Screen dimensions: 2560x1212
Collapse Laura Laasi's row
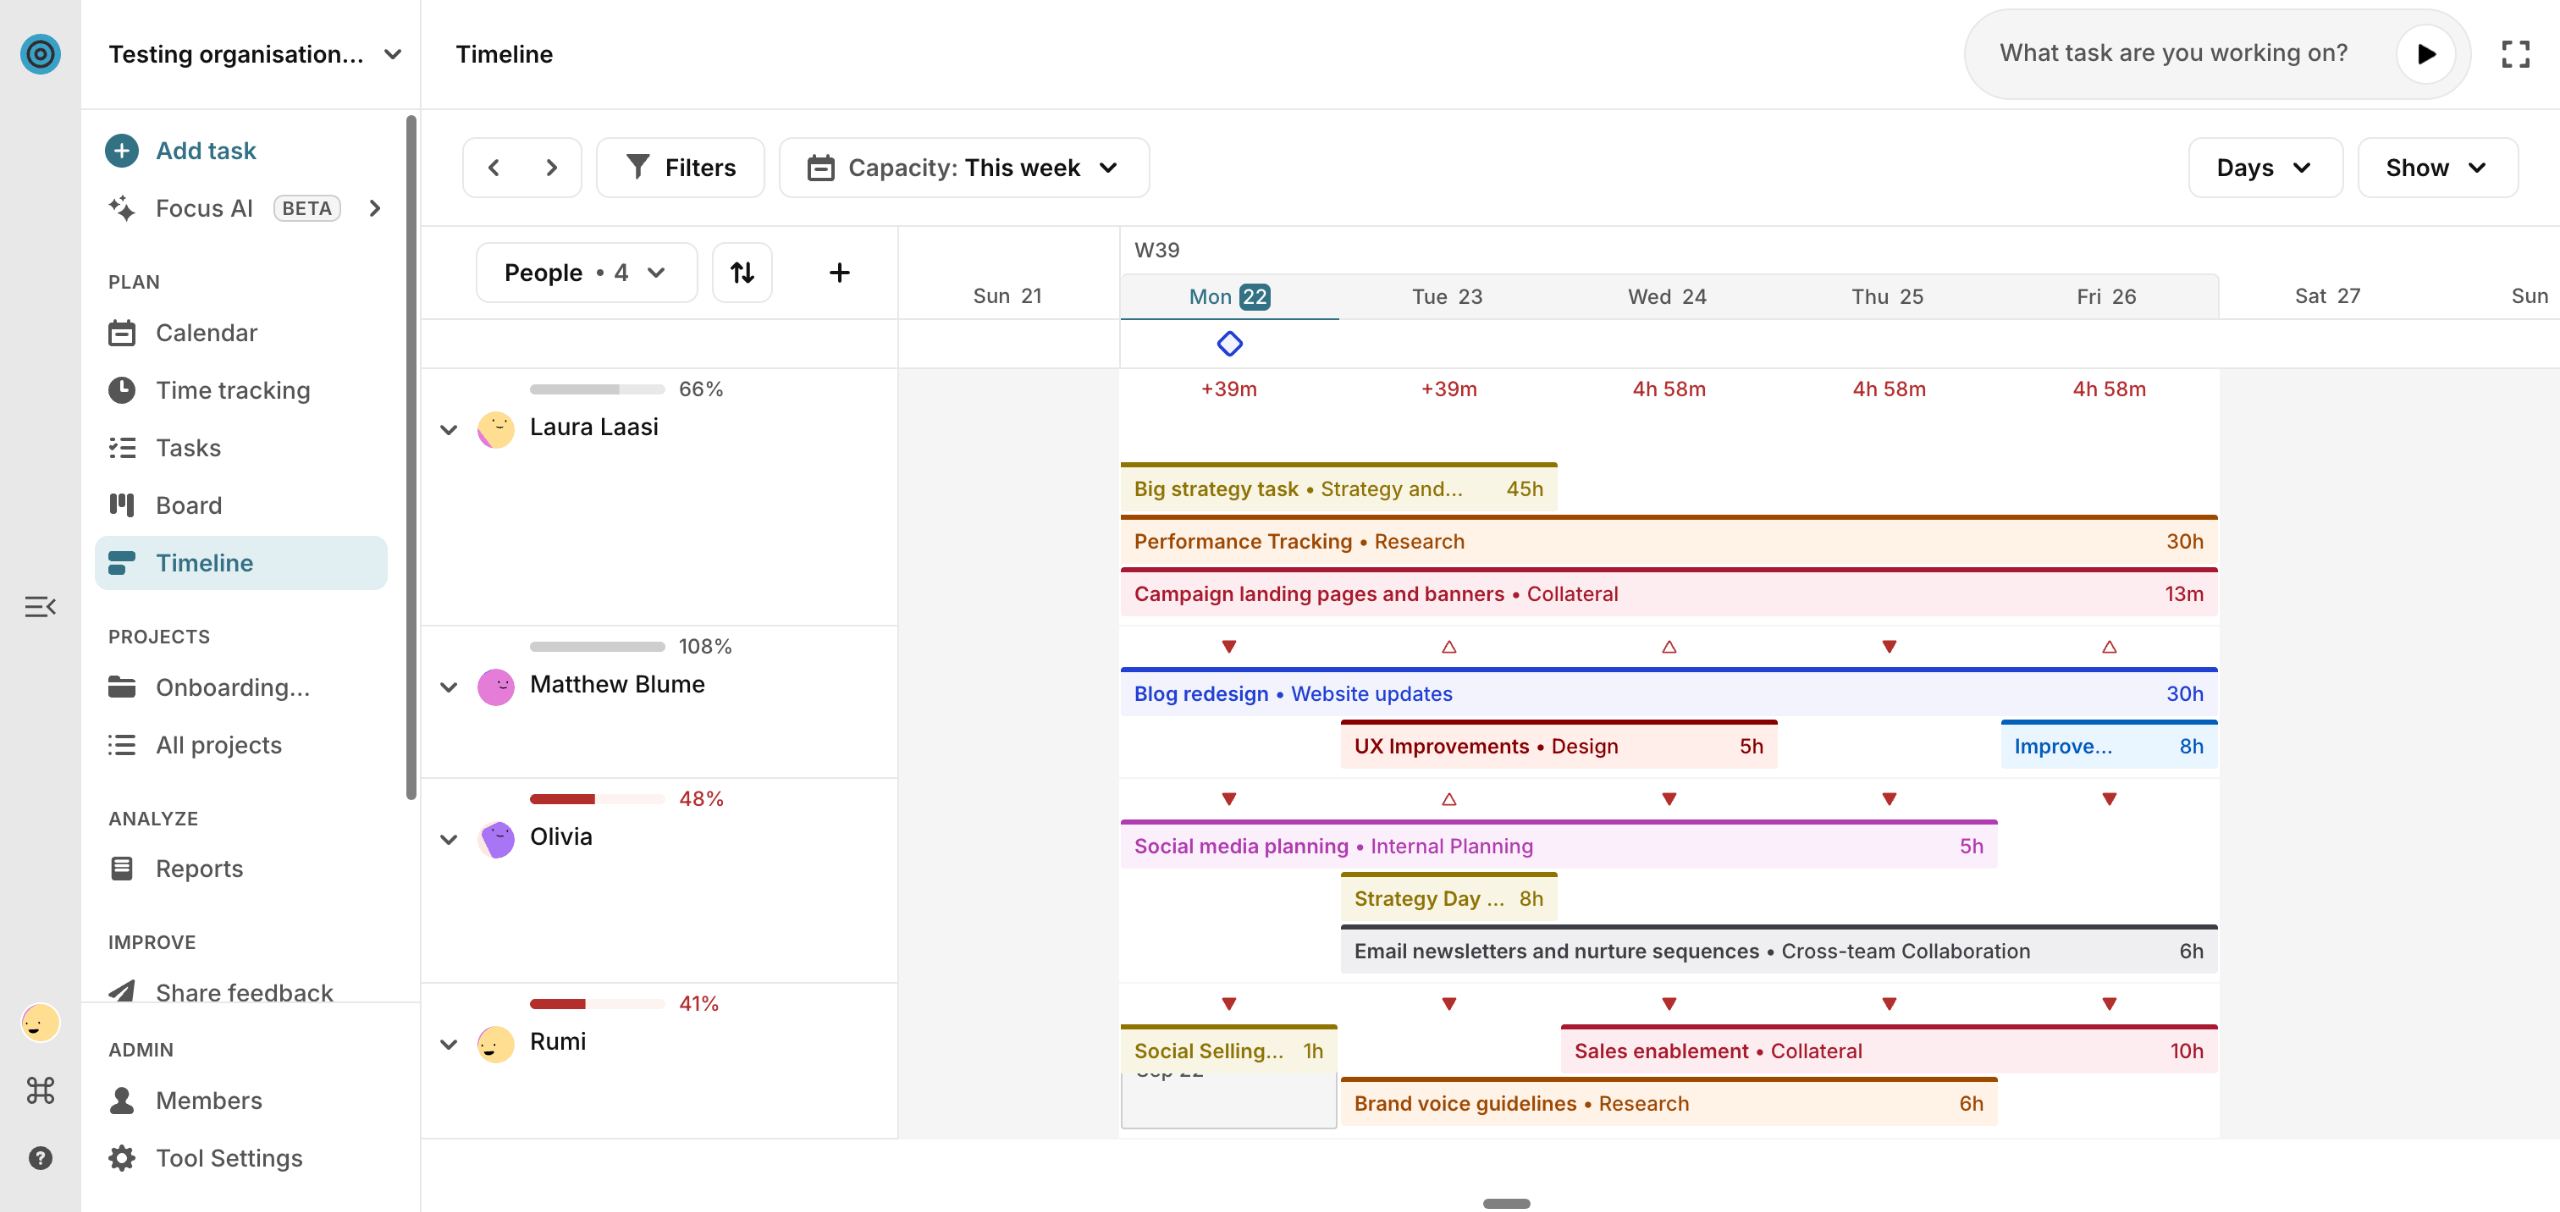pos(449,430)
